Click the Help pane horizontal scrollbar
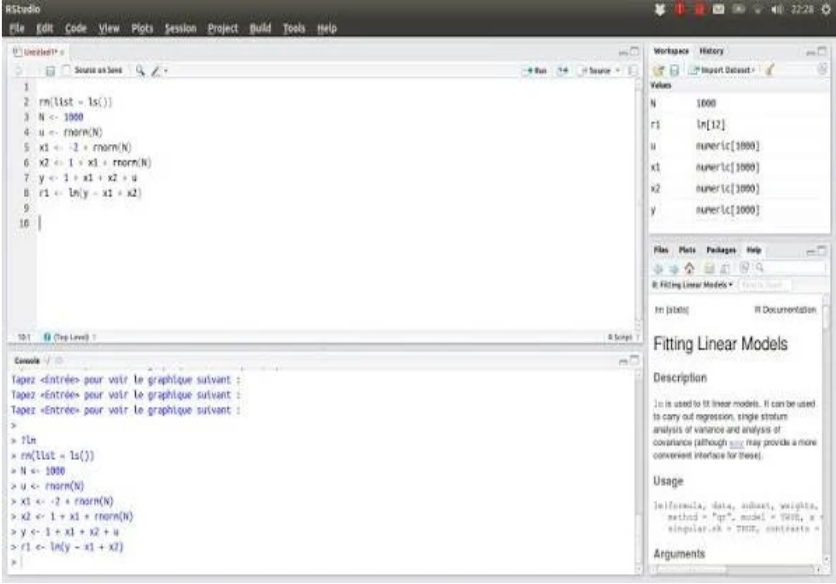 click(x=736, y=570)
